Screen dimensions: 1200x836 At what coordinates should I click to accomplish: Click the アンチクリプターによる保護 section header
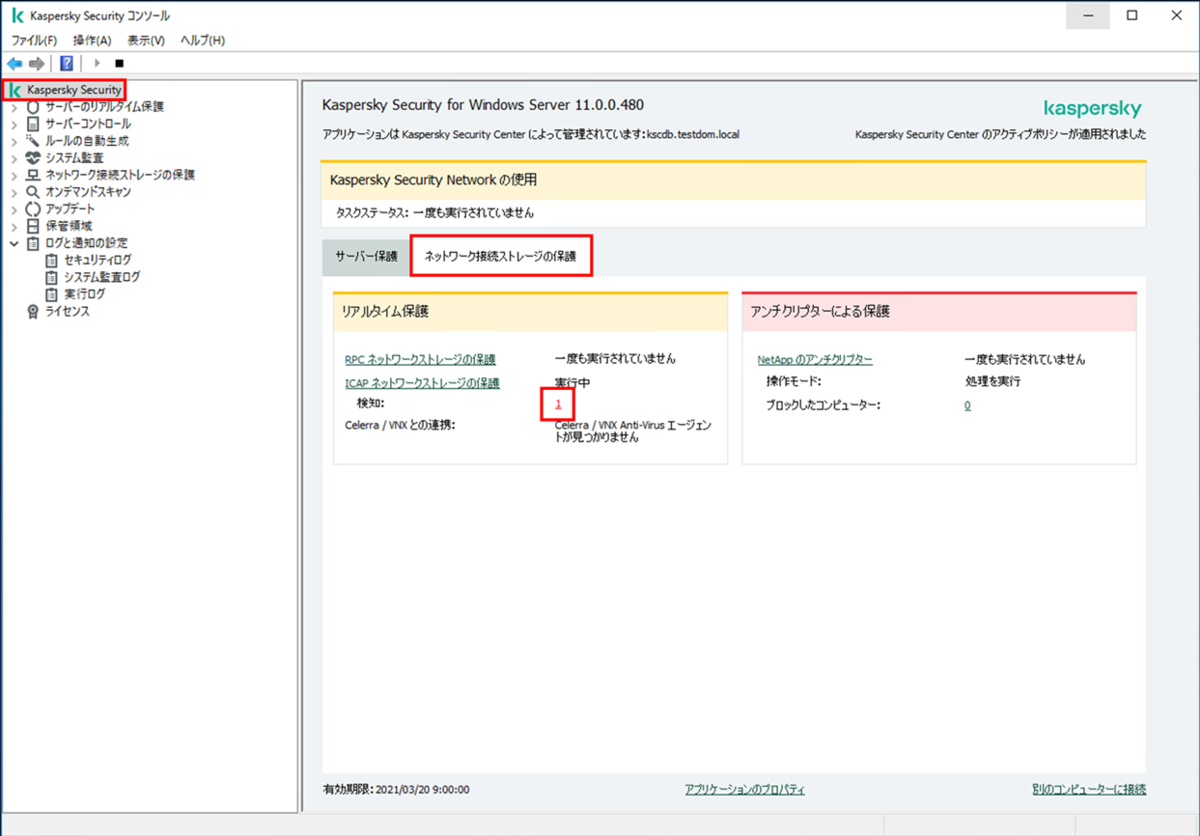coord(939,312)
